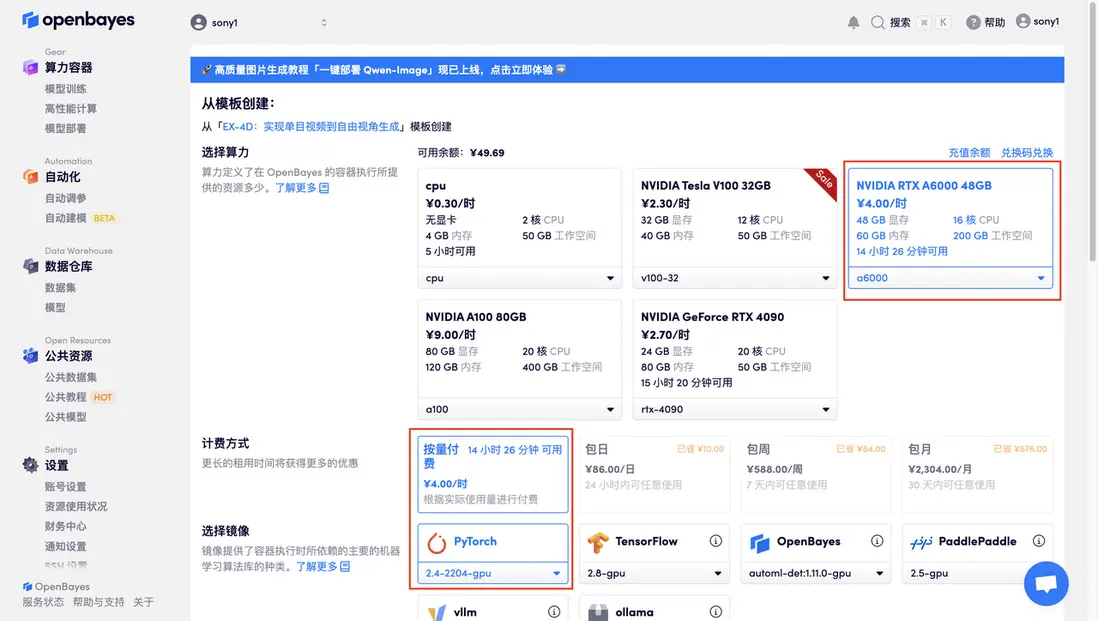Image resolution: width=1098 pixels, height=621 pixels.
Task: Click the TensorFlow logo icon
Action: tap(598, 543)
